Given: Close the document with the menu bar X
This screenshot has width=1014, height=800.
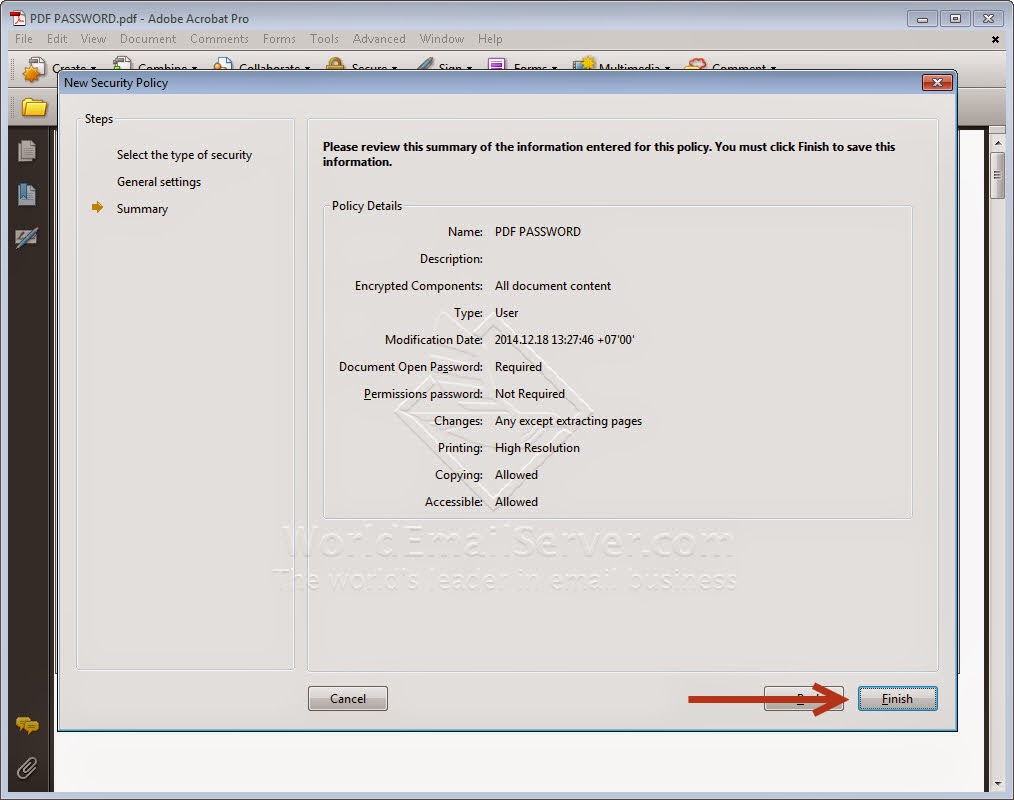Looking at the screenshot, I should [995, 39].
